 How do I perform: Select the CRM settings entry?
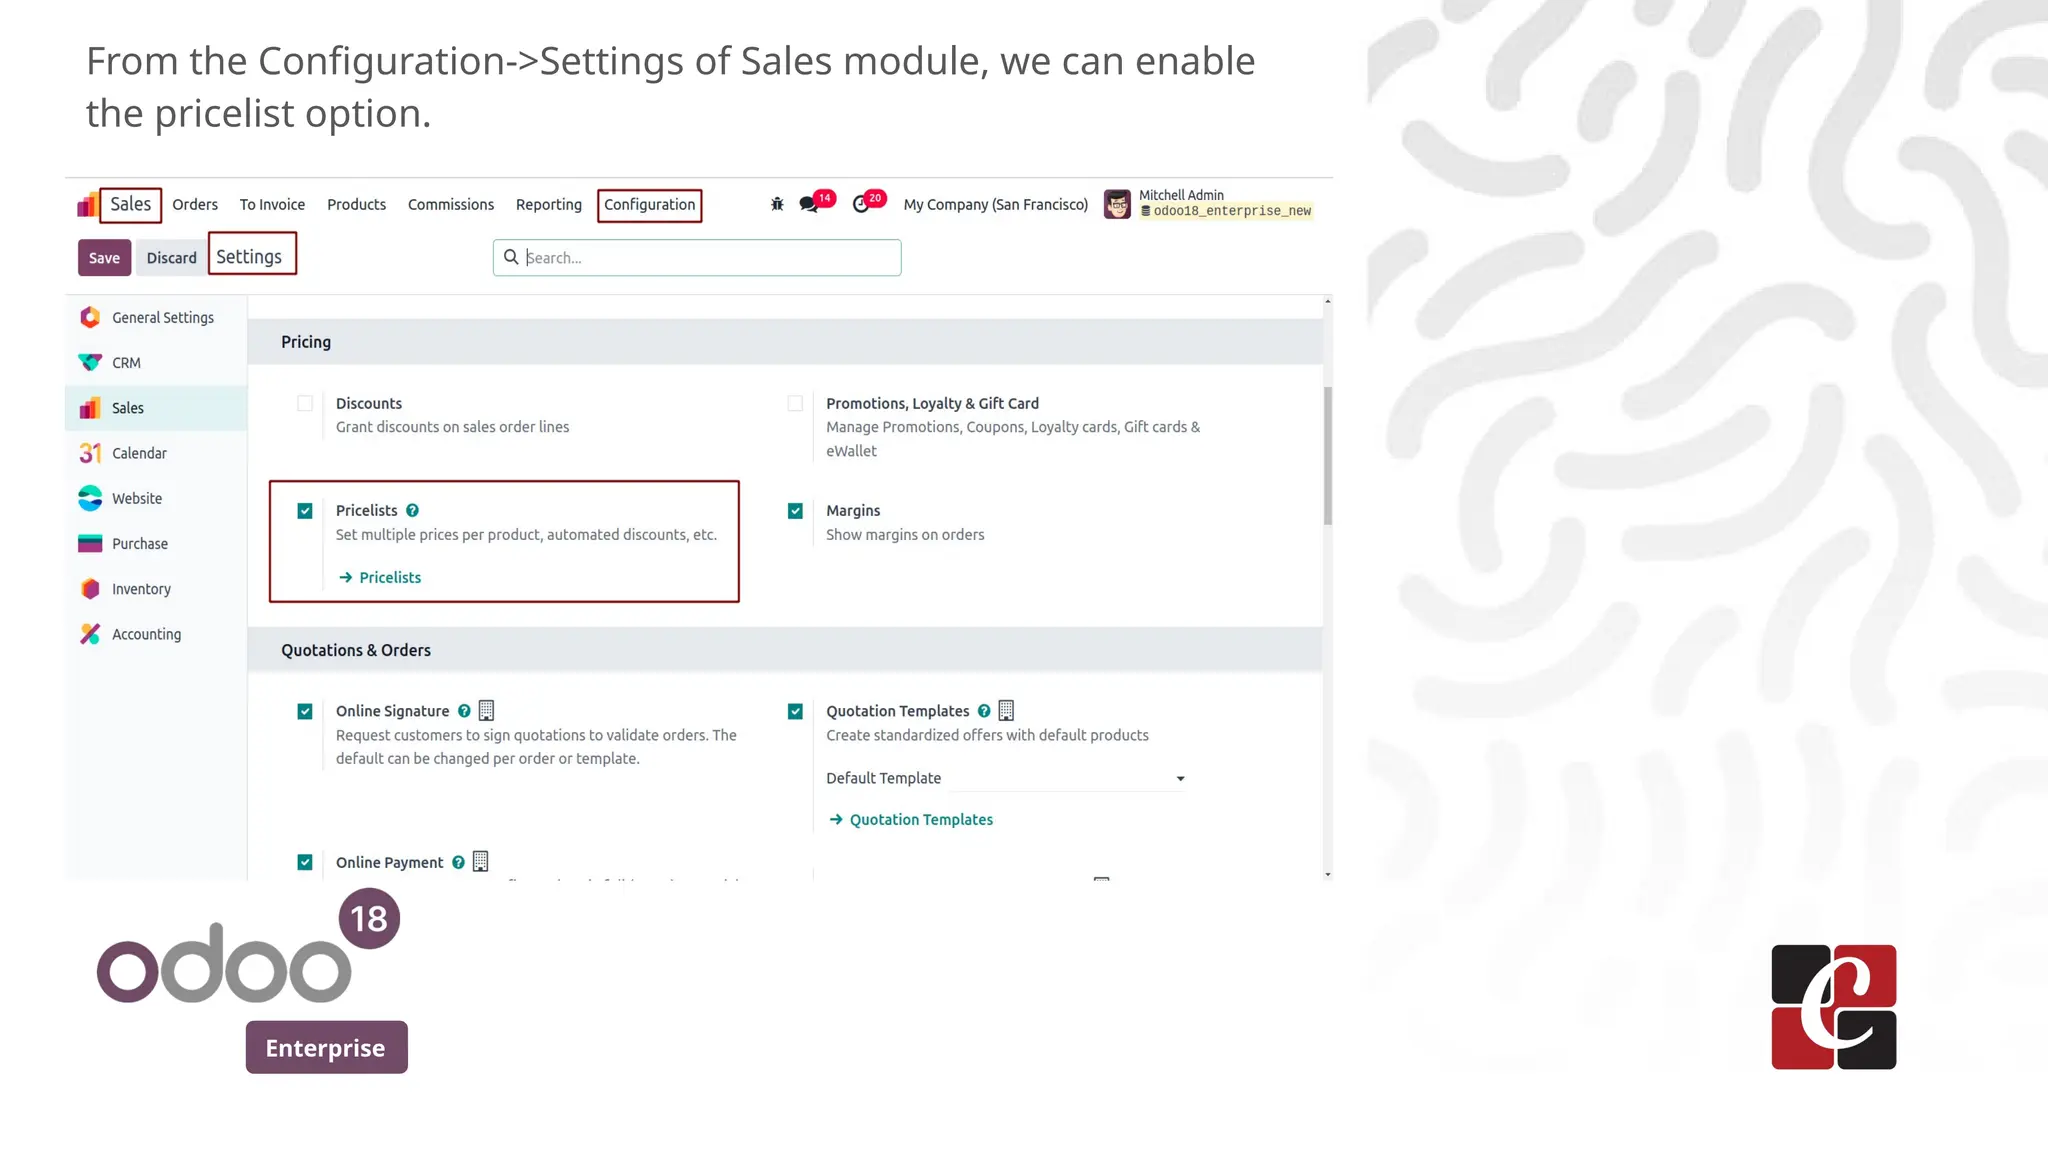pyautogui.click(x=156, y=362)
